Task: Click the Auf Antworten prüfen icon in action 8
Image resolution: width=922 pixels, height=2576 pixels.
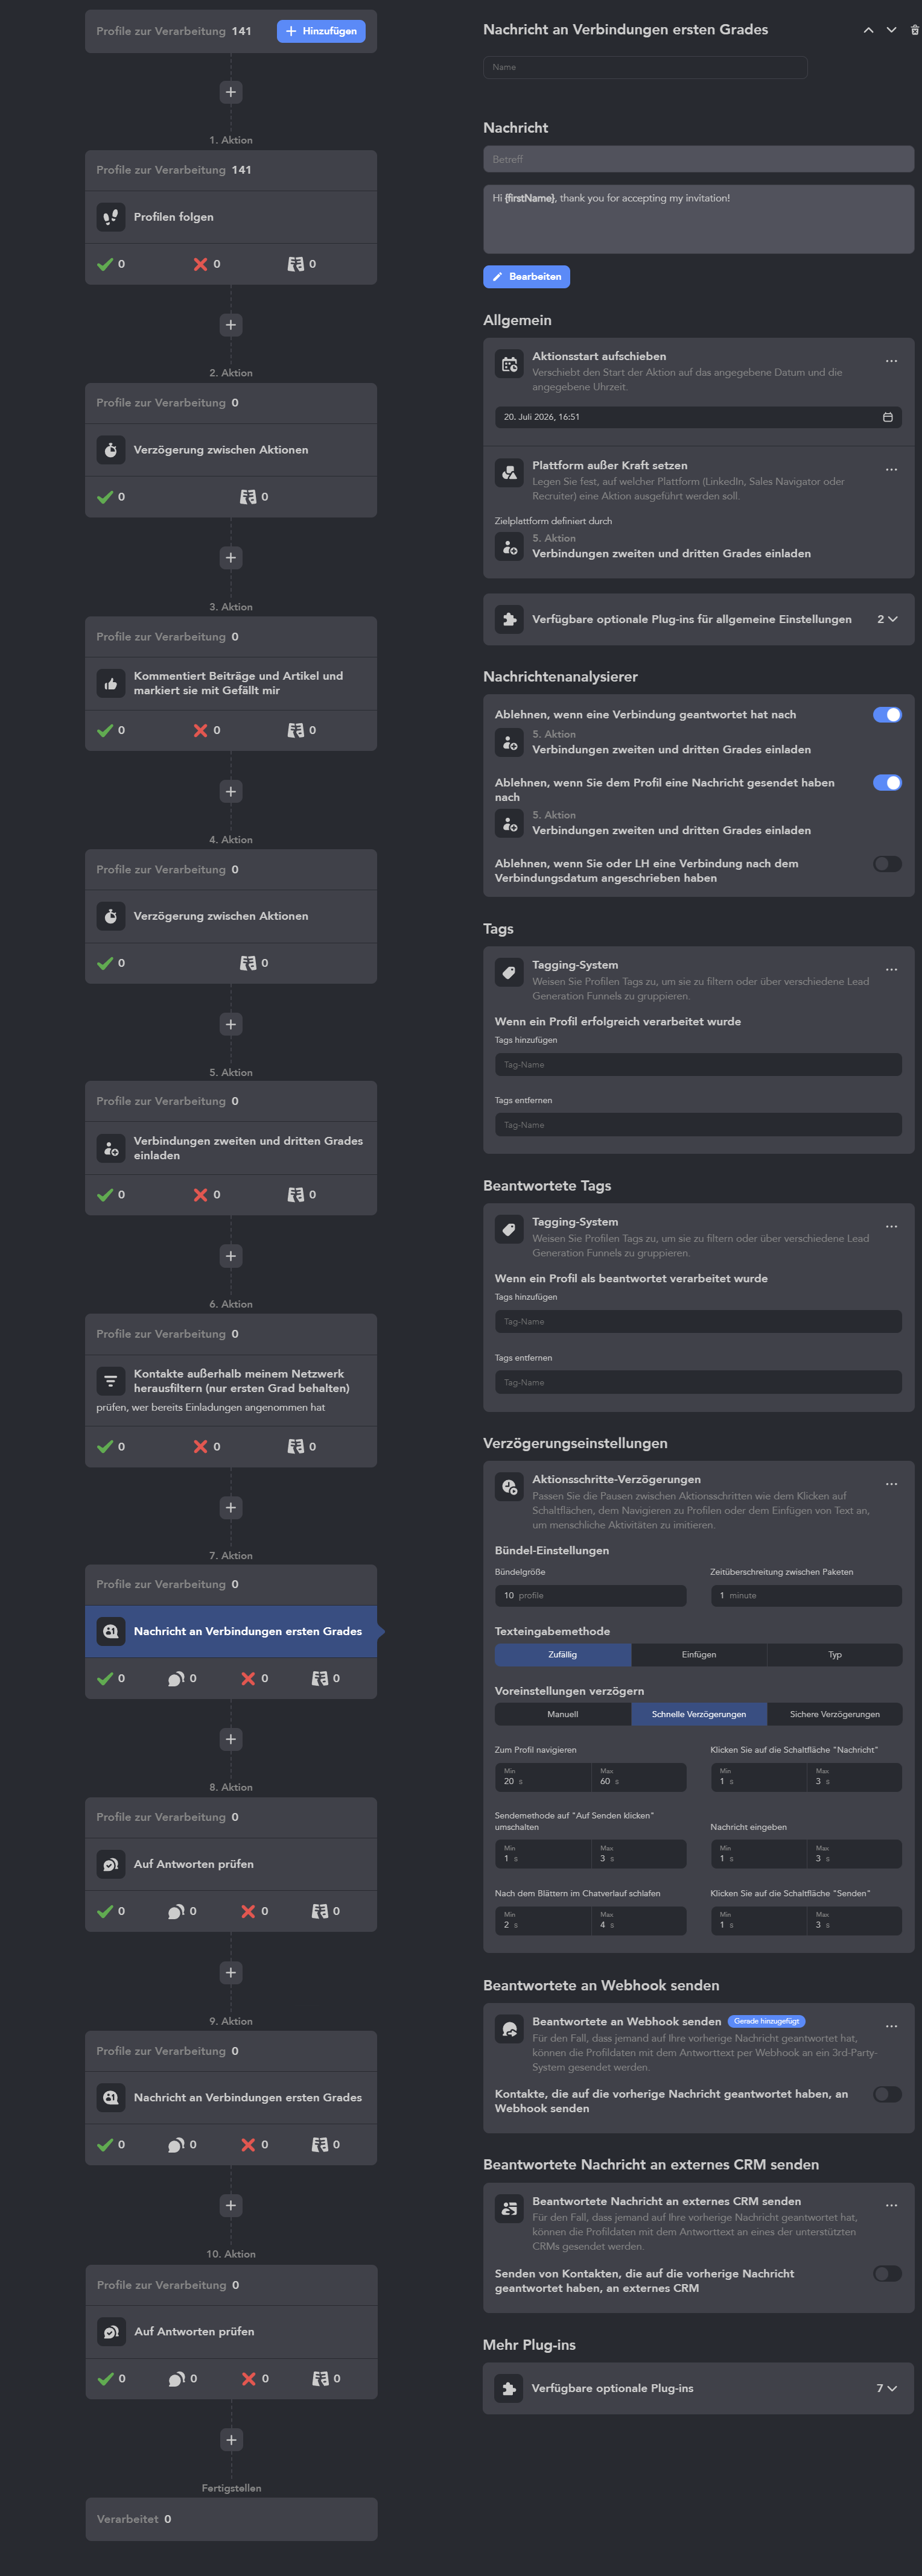Action: 111,1864
